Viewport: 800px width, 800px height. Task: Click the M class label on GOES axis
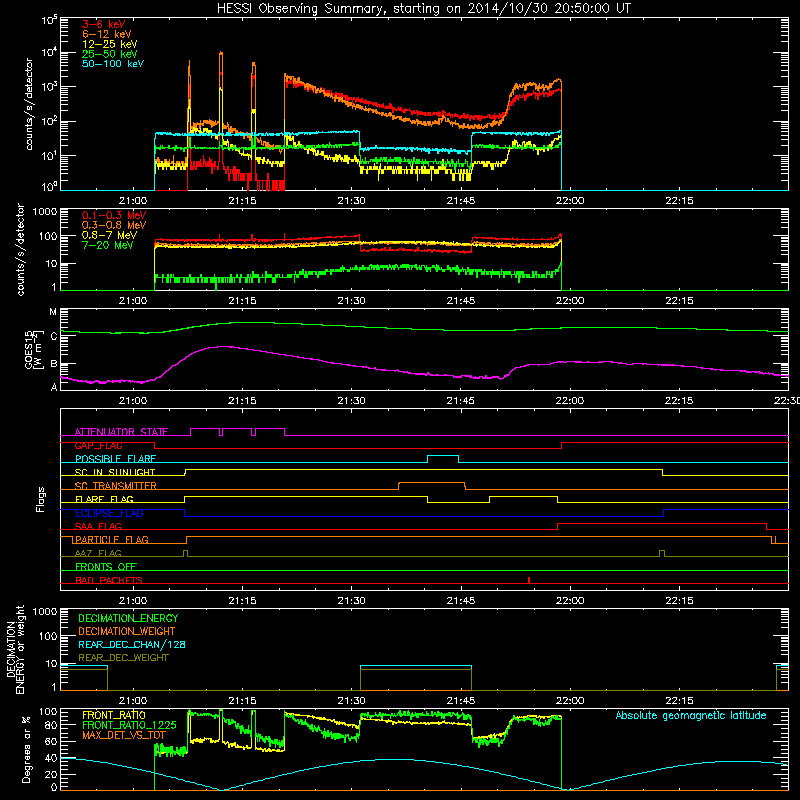click(x=53, y=312)
